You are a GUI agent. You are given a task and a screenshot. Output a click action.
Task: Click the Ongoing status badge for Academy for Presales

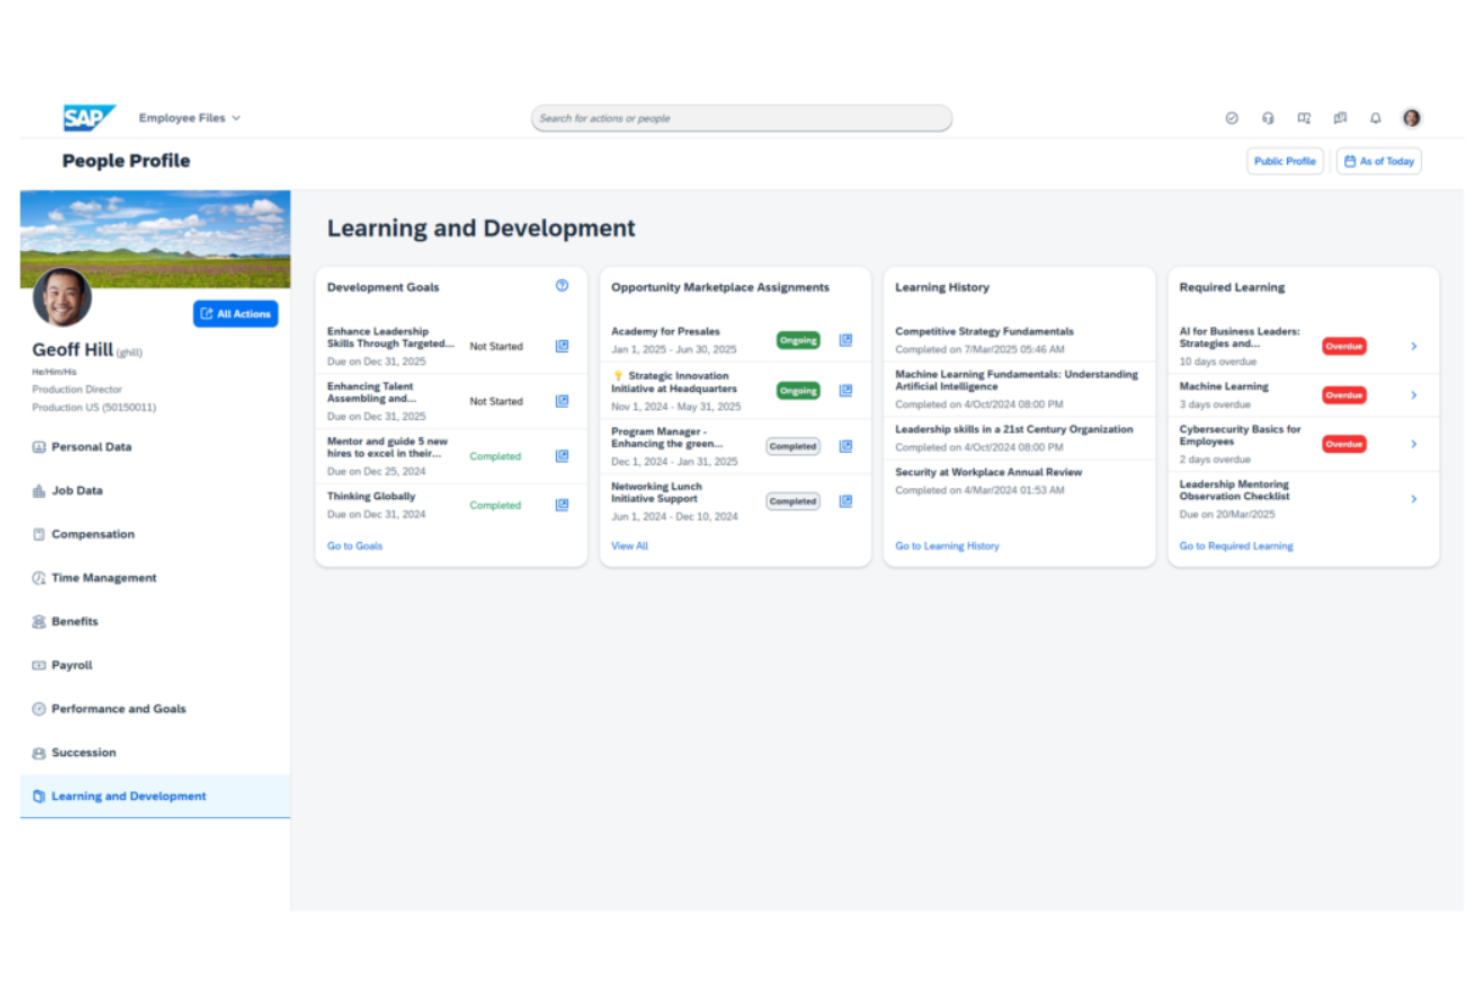(x=797, y=340)
